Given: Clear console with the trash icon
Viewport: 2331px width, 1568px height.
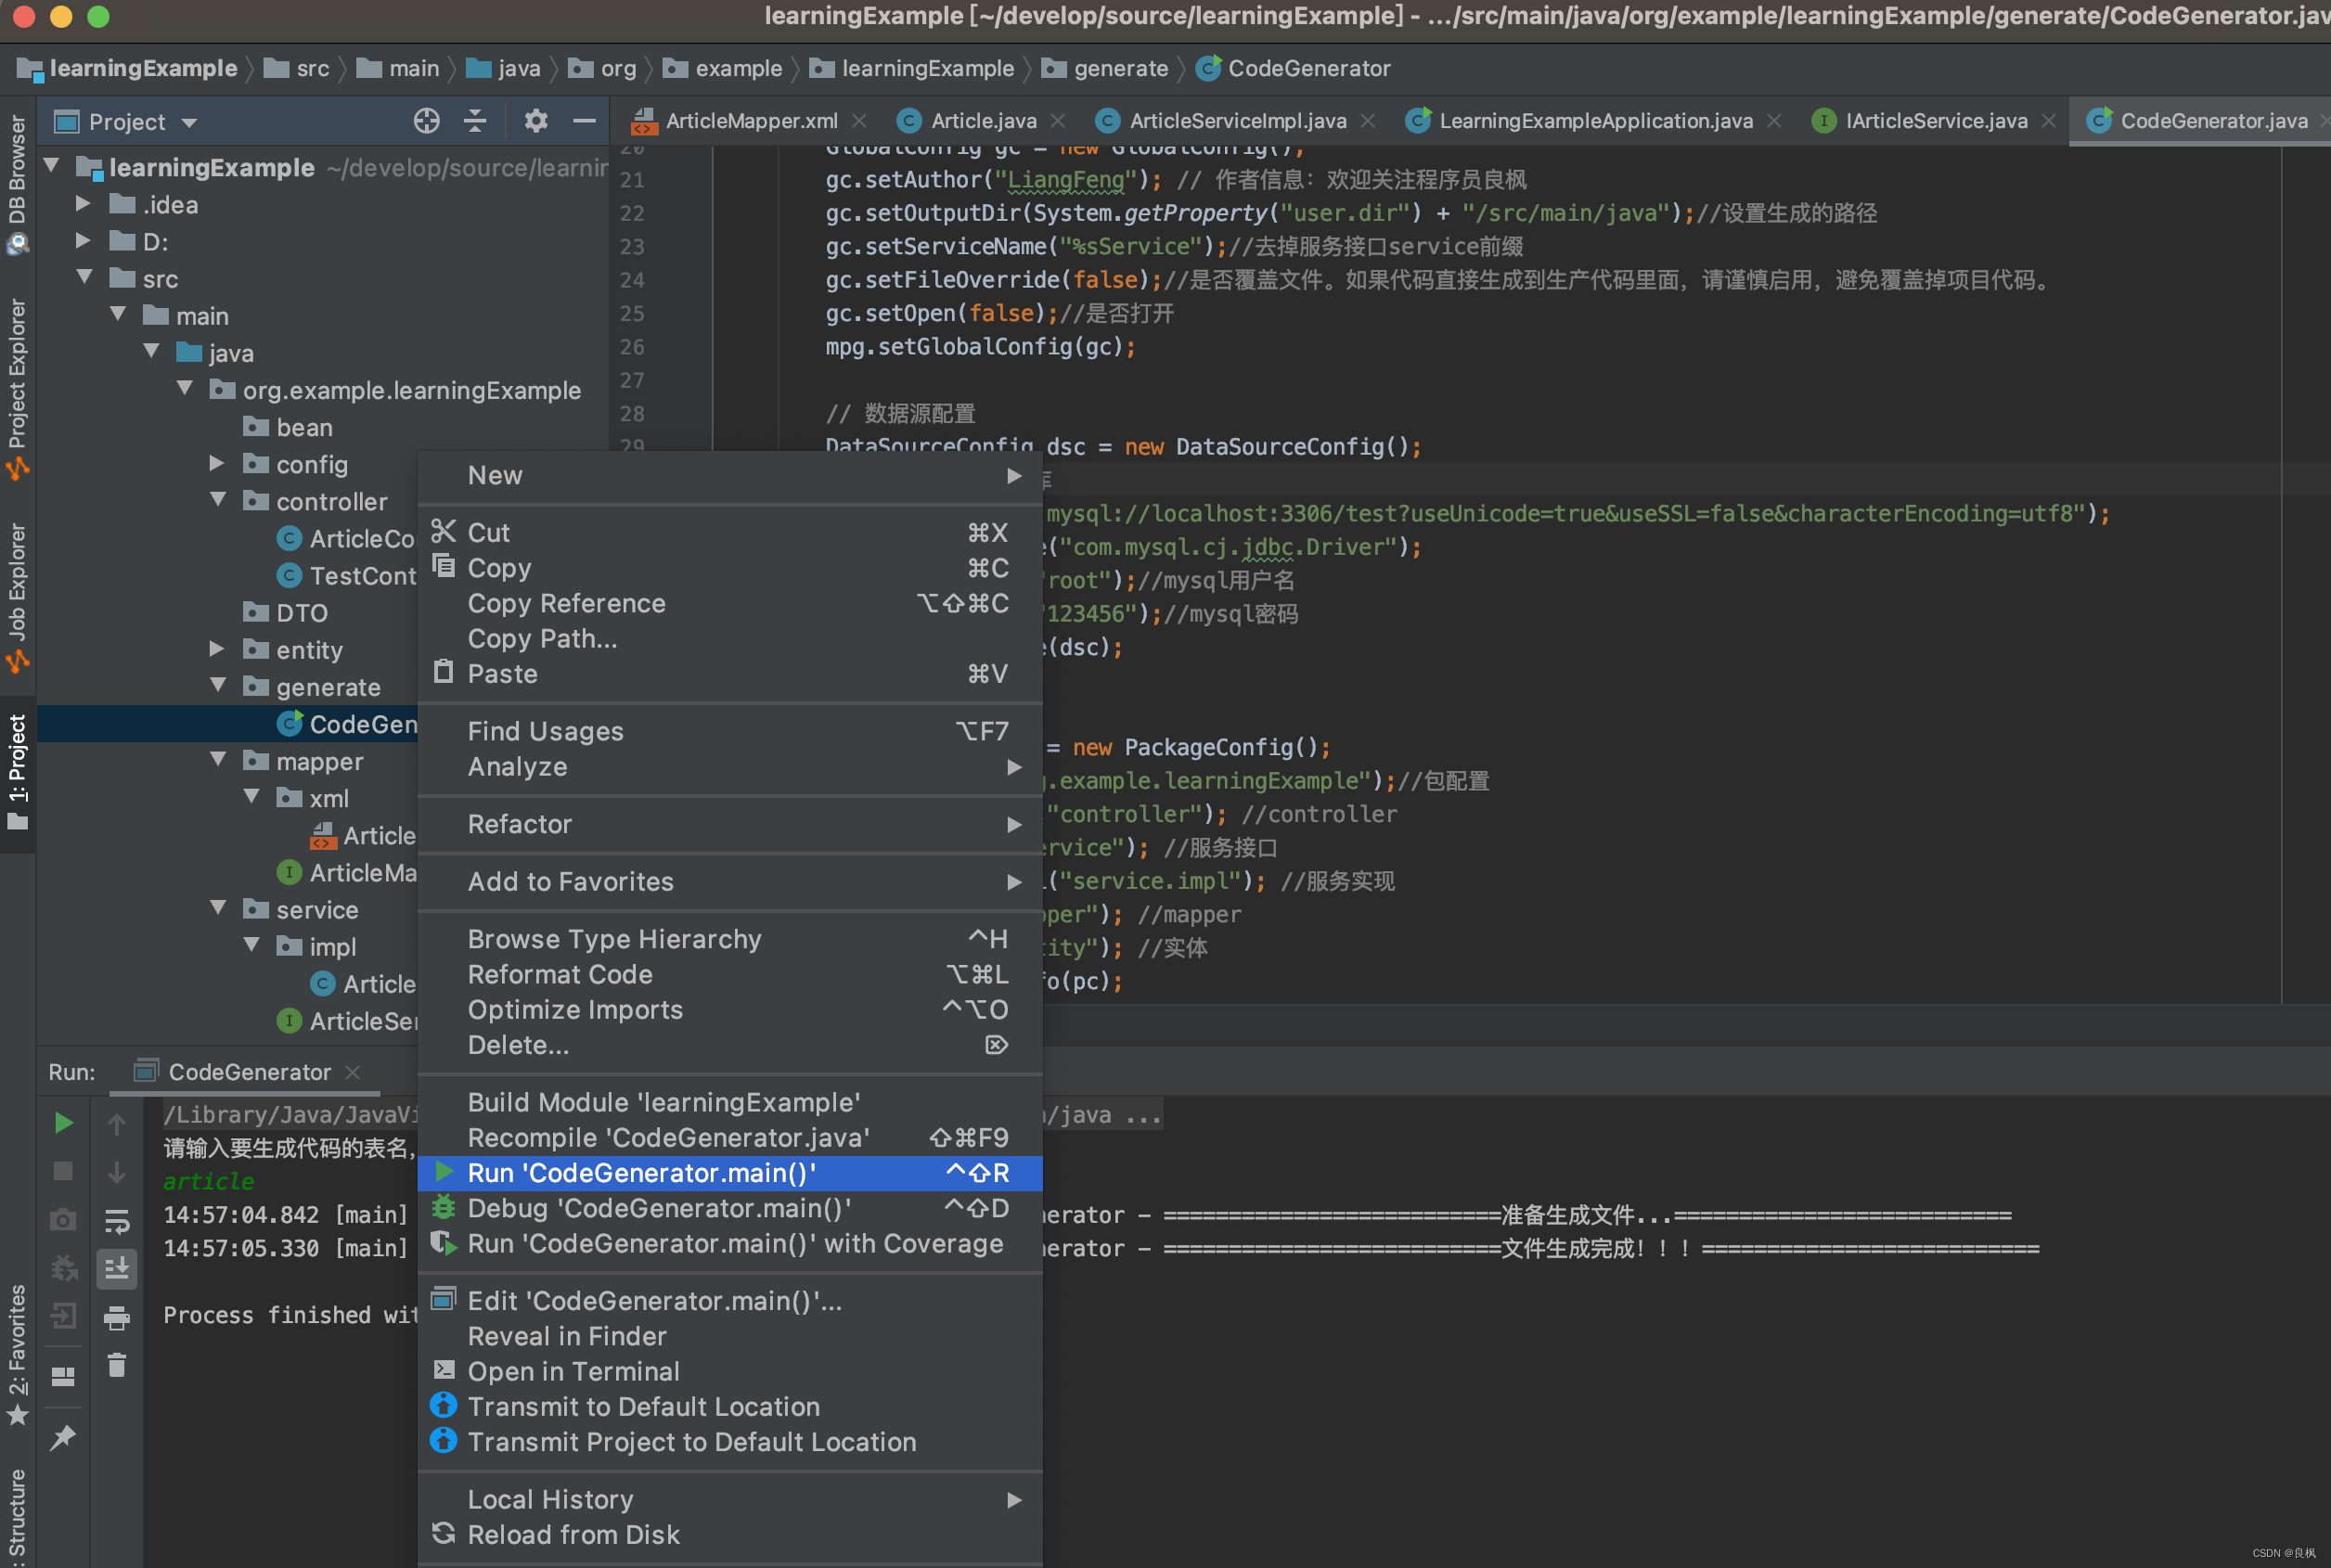Looking at the screenshot, I should pyautogui.click(x=117, y=1366).
